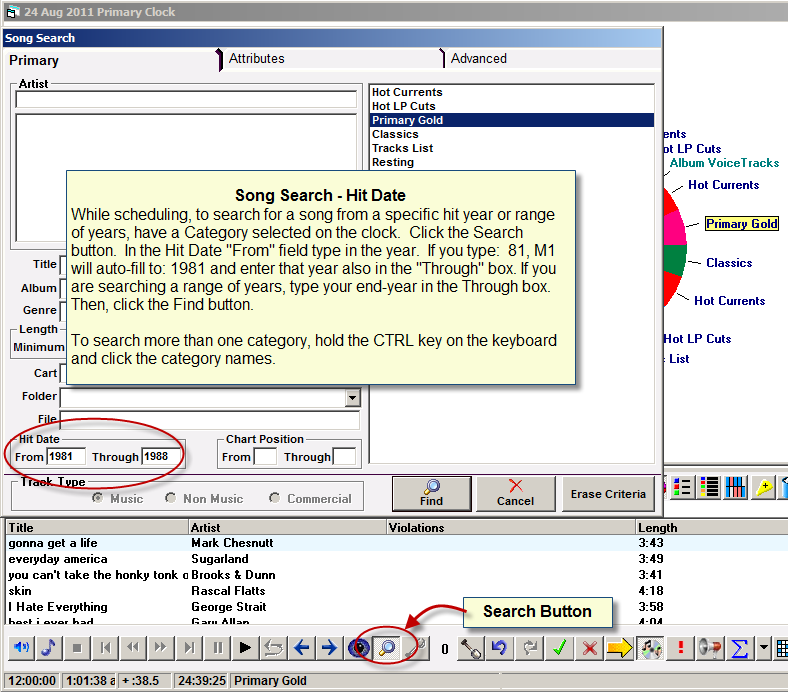Switch to the Advanced tab
788x692 pixels.
[x=478, y=59]
